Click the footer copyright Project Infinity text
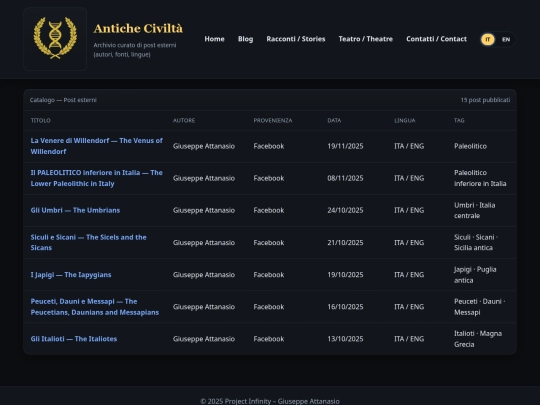540x405 pixels. coord(270,401)
